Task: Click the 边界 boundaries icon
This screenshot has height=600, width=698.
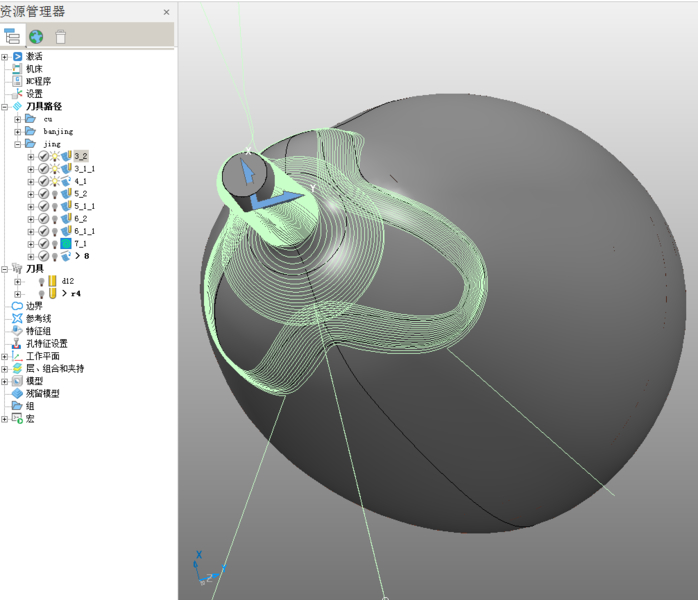Action: point(17,306)
